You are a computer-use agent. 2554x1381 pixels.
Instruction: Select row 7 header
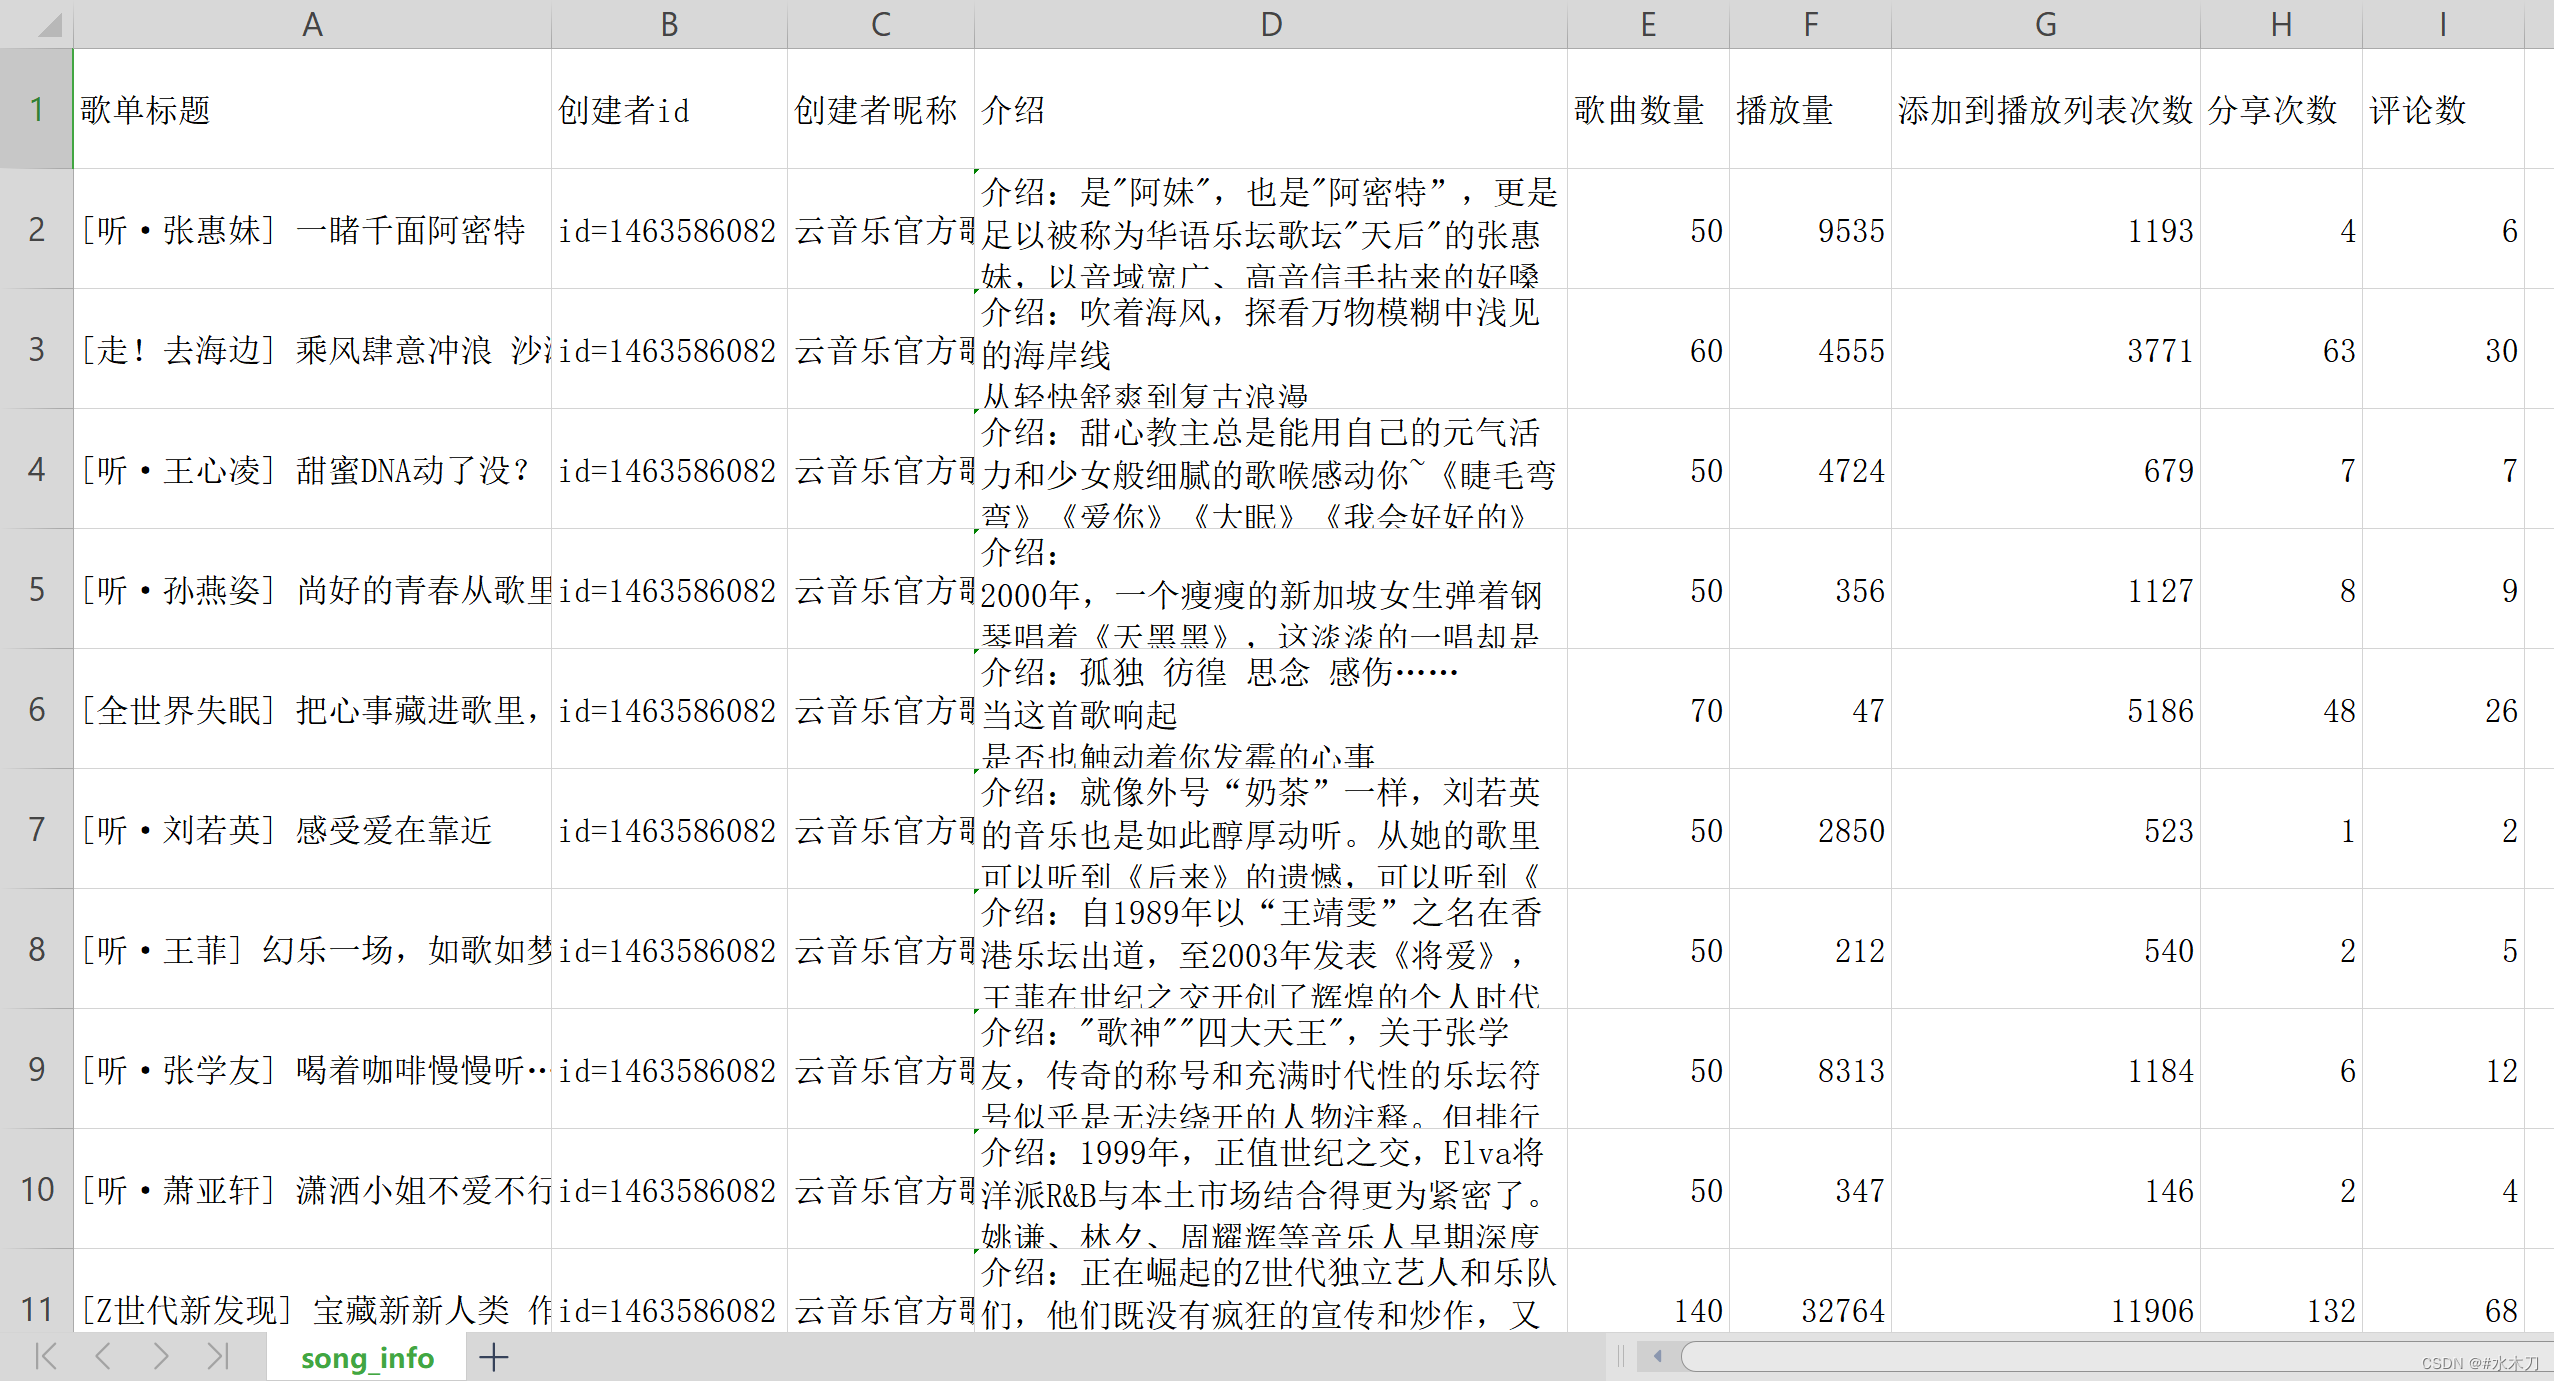37,829
